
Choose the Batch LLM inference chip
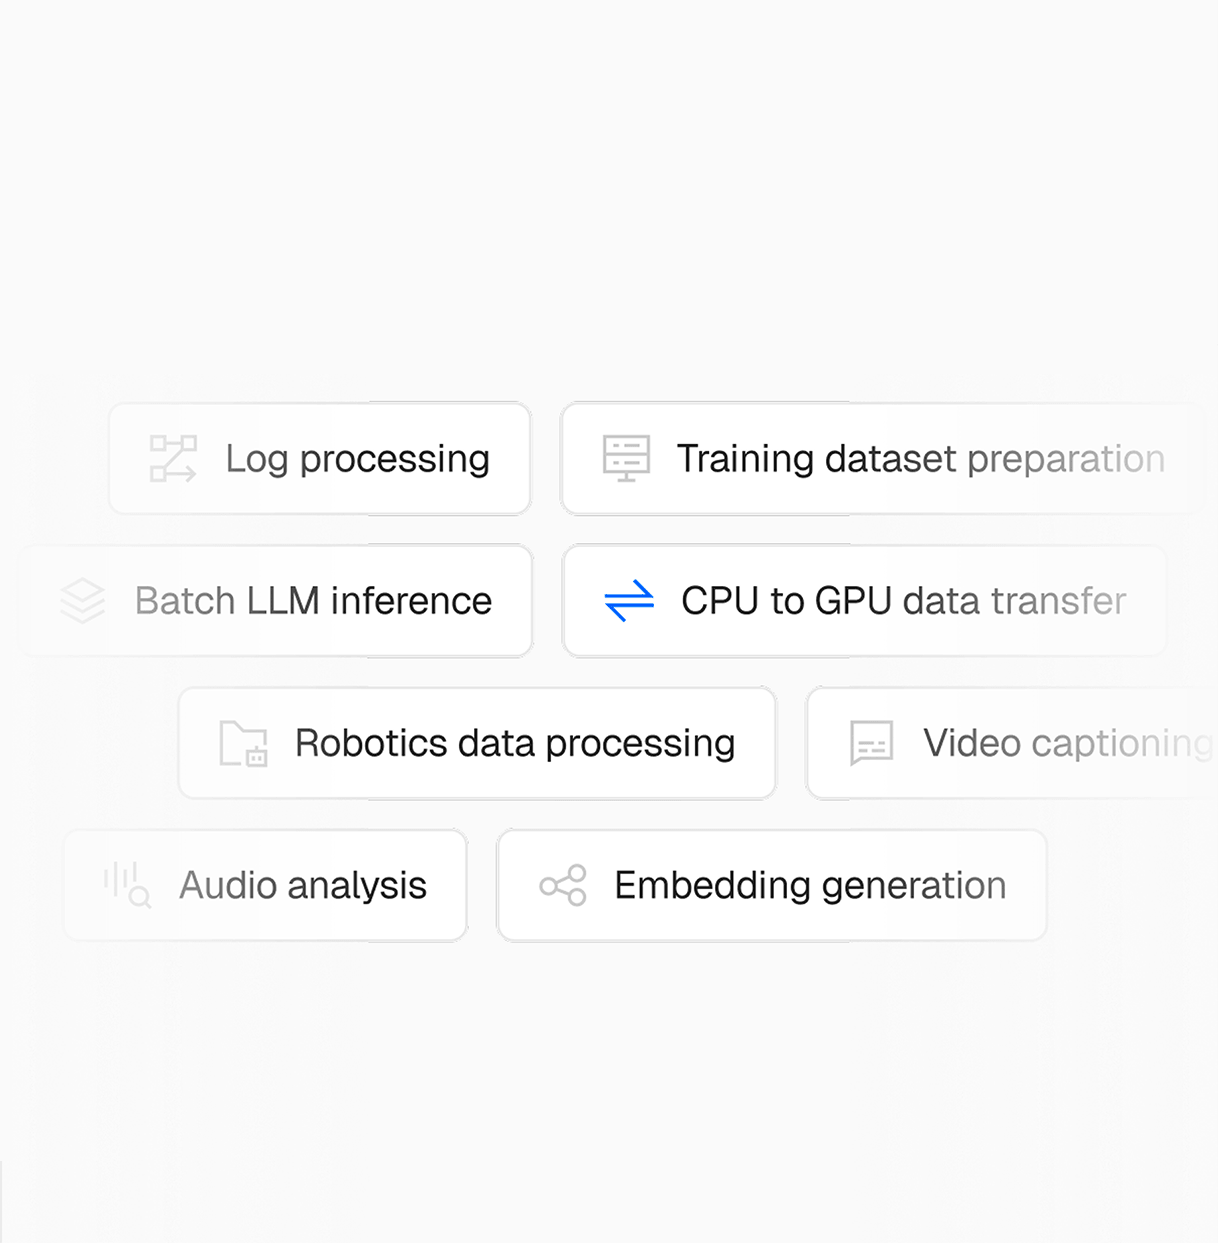(x=279, y=601)
